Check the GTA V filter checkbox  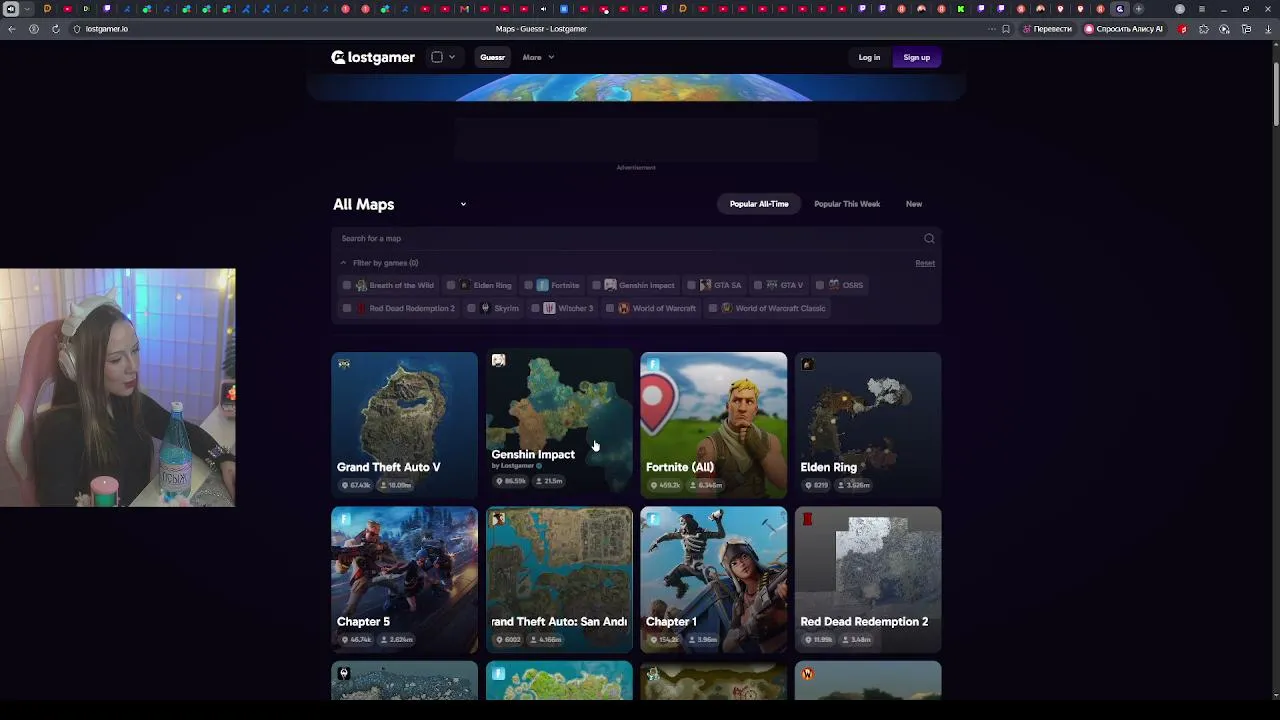[757, 285]
